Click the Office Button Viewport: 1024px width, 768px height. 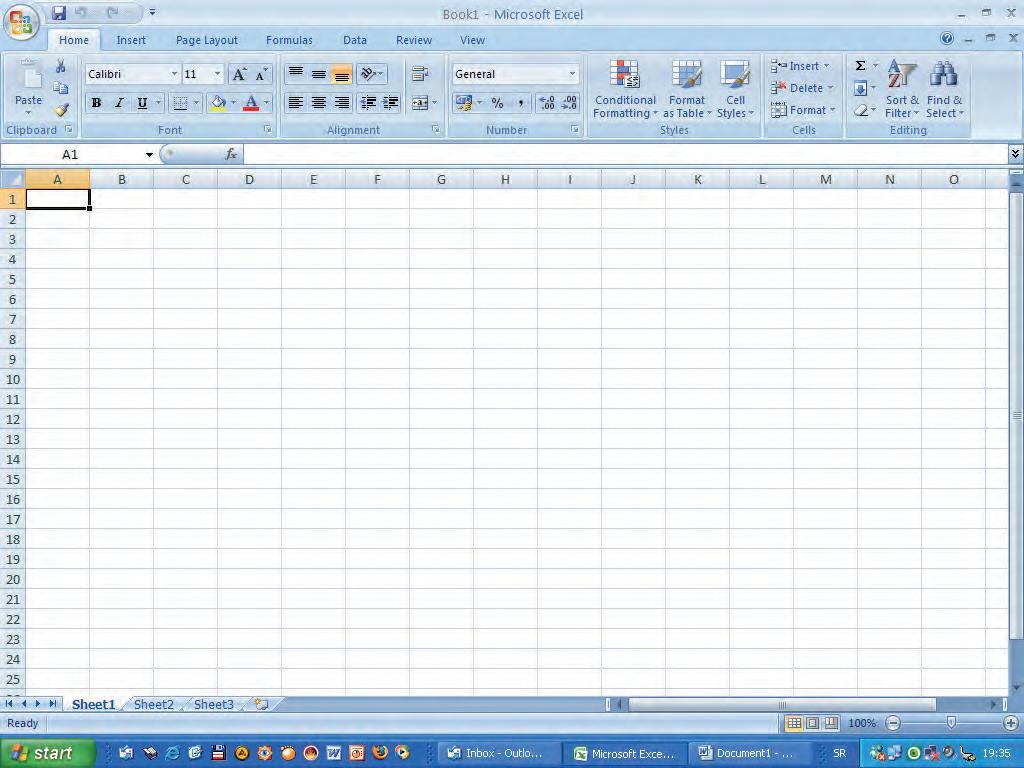pyautogui.click(x=21, y=22)
